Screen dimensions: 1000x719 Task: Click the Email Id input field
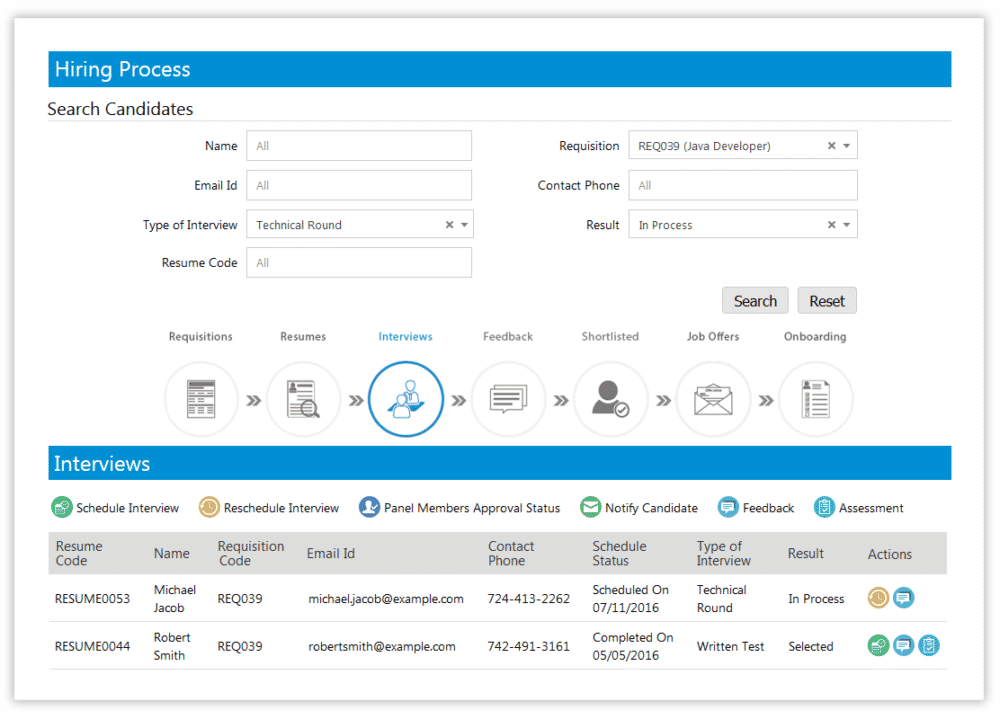[359, 185]
